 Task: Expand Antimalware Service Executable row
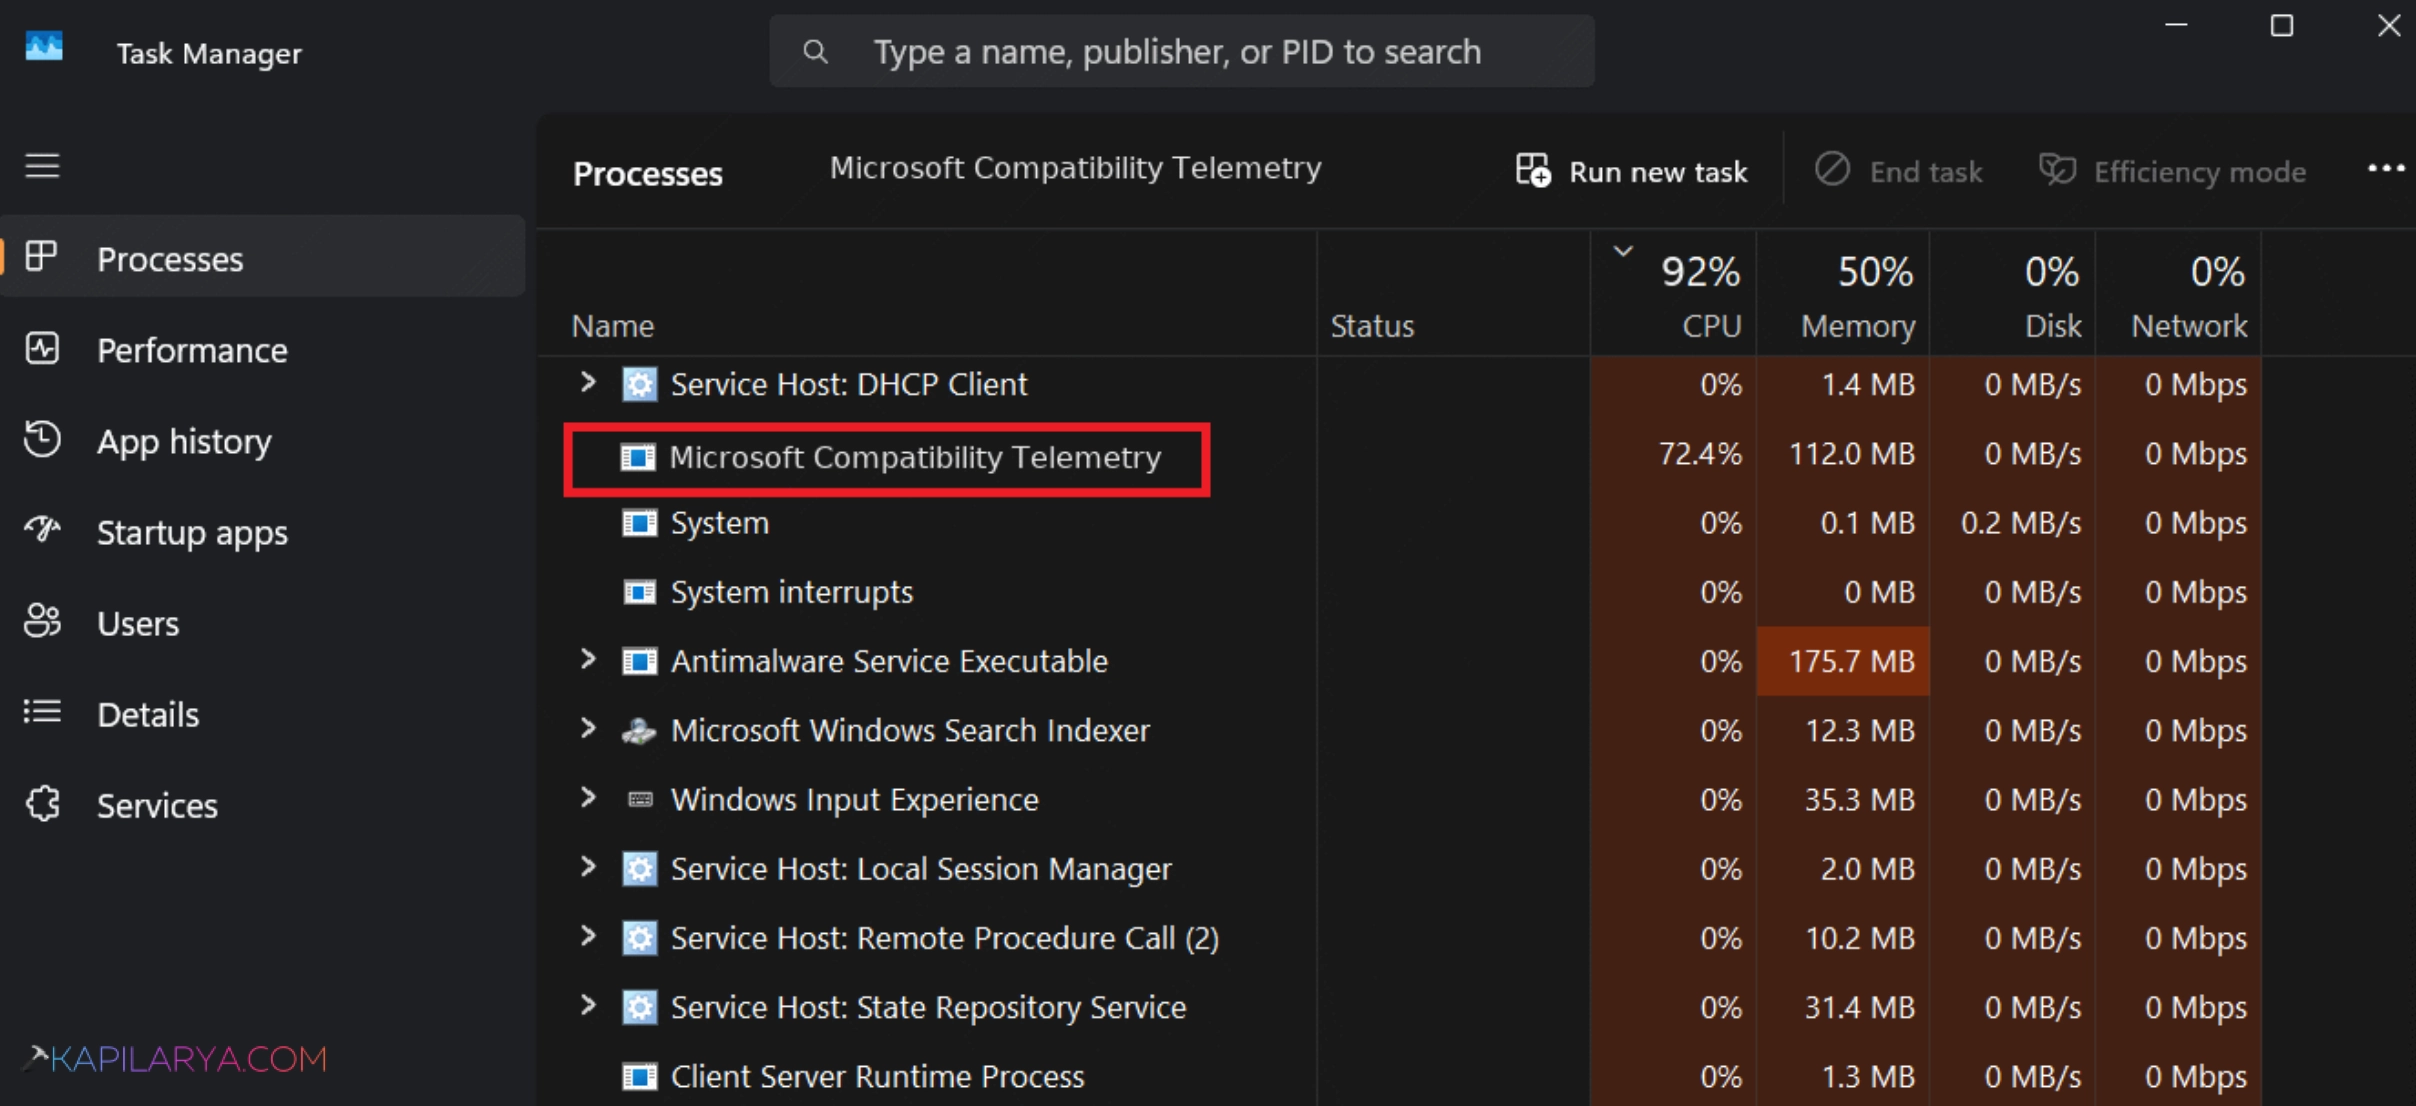[x=589, y=660]
